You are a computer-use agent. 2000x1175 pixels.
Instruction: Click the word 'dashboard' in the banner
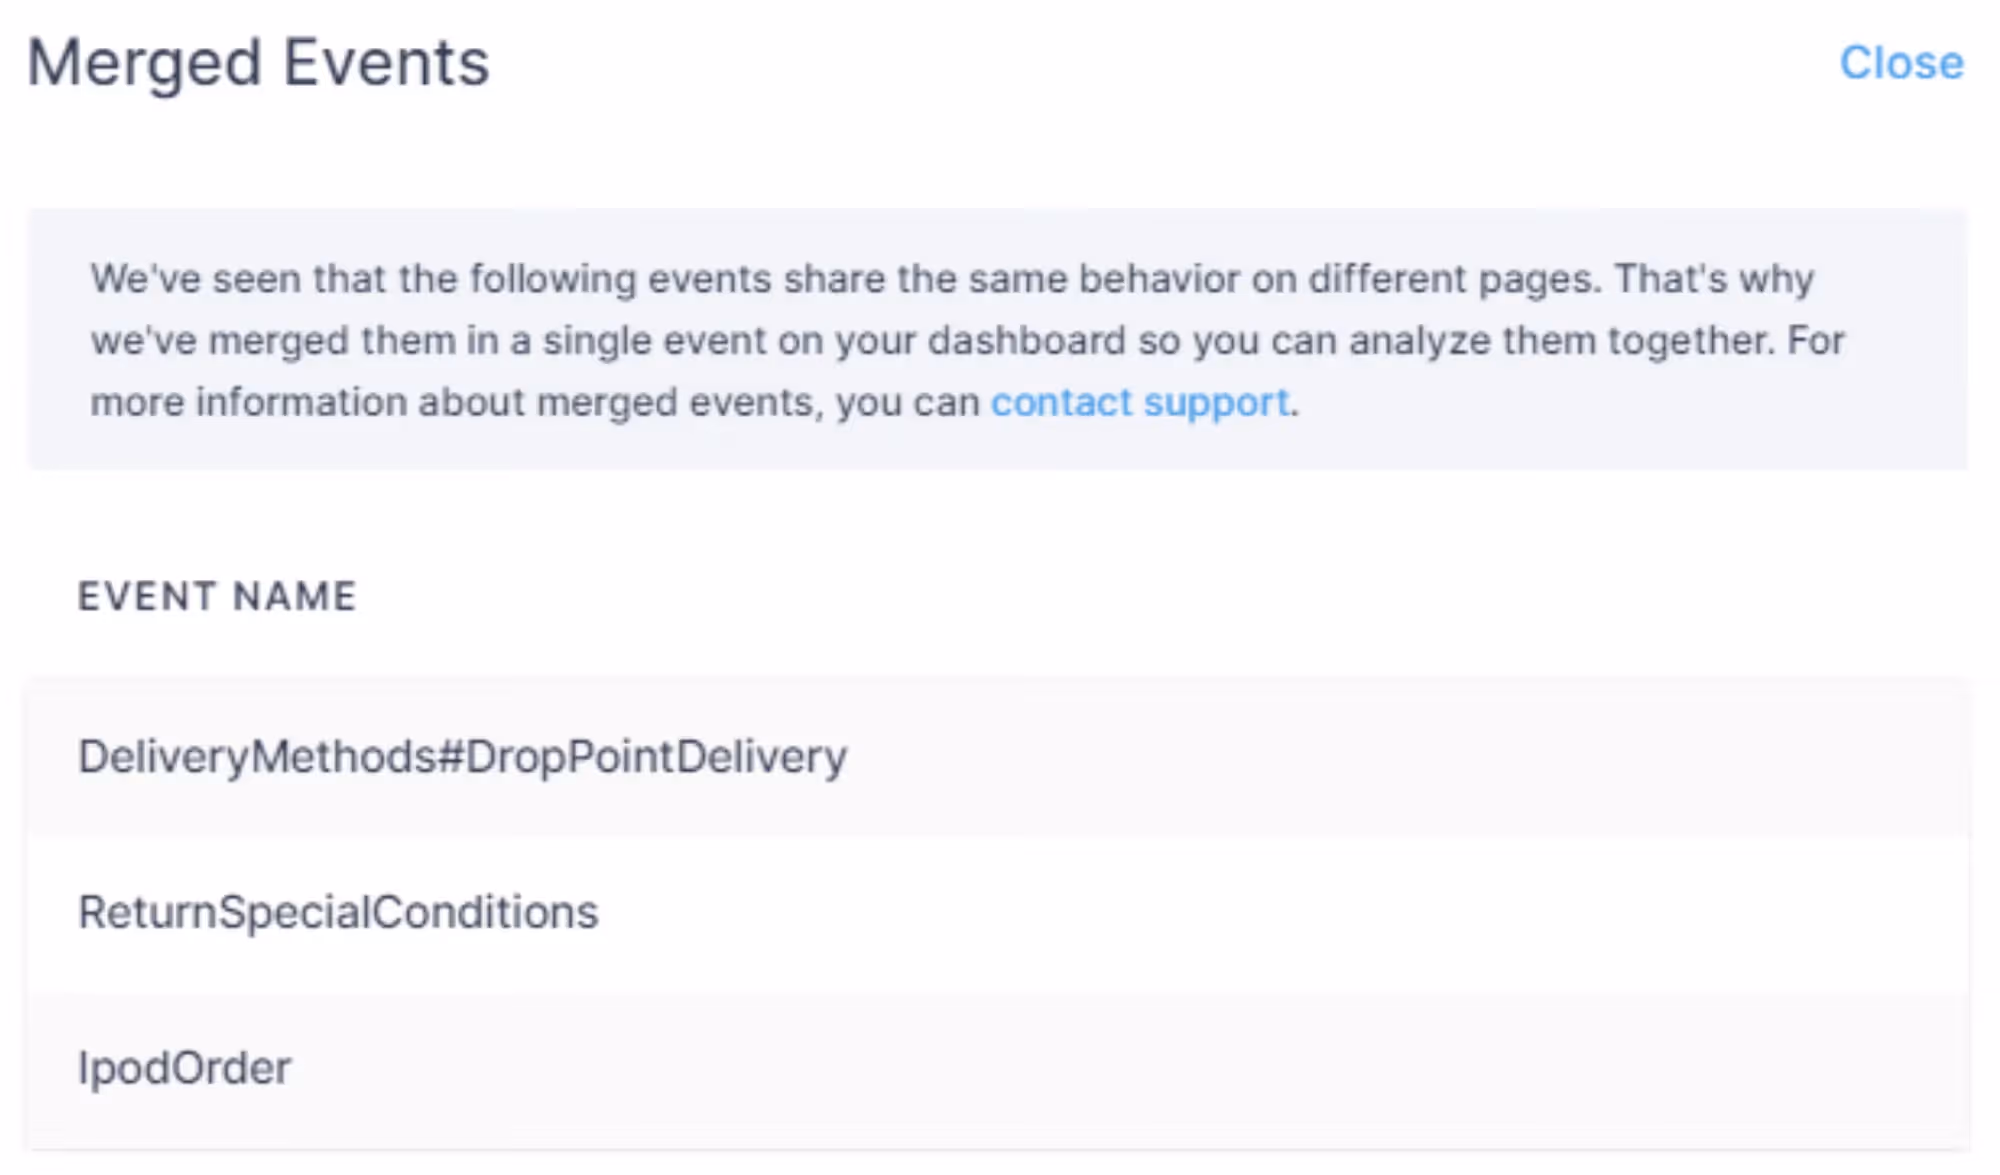tap(1026, 341)
